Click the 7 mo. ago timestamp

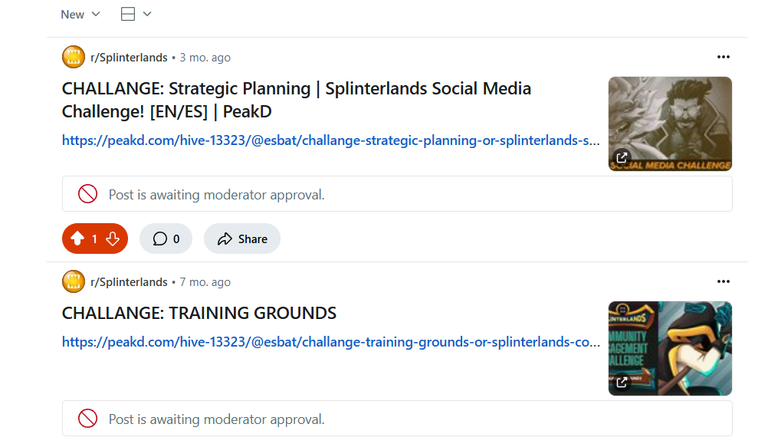(x=205, y=282)
